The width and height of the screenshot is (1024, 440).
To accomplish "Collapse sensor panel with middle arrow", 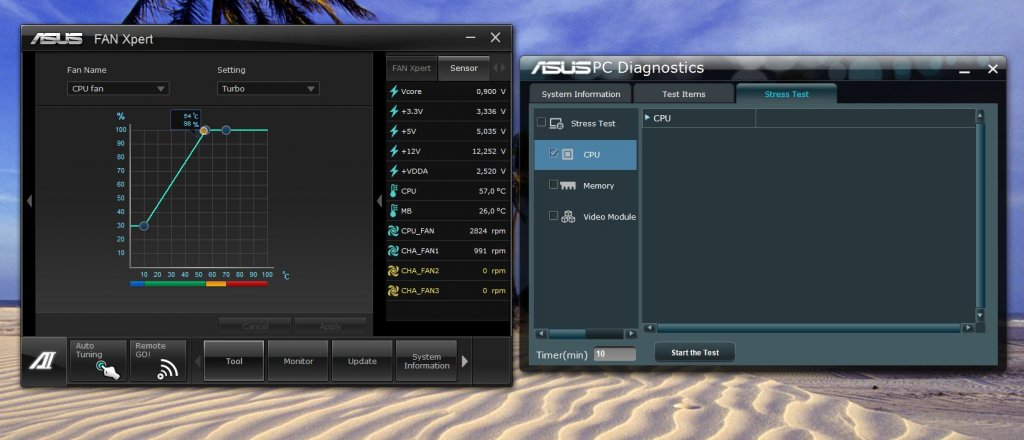I will [379, 201].
